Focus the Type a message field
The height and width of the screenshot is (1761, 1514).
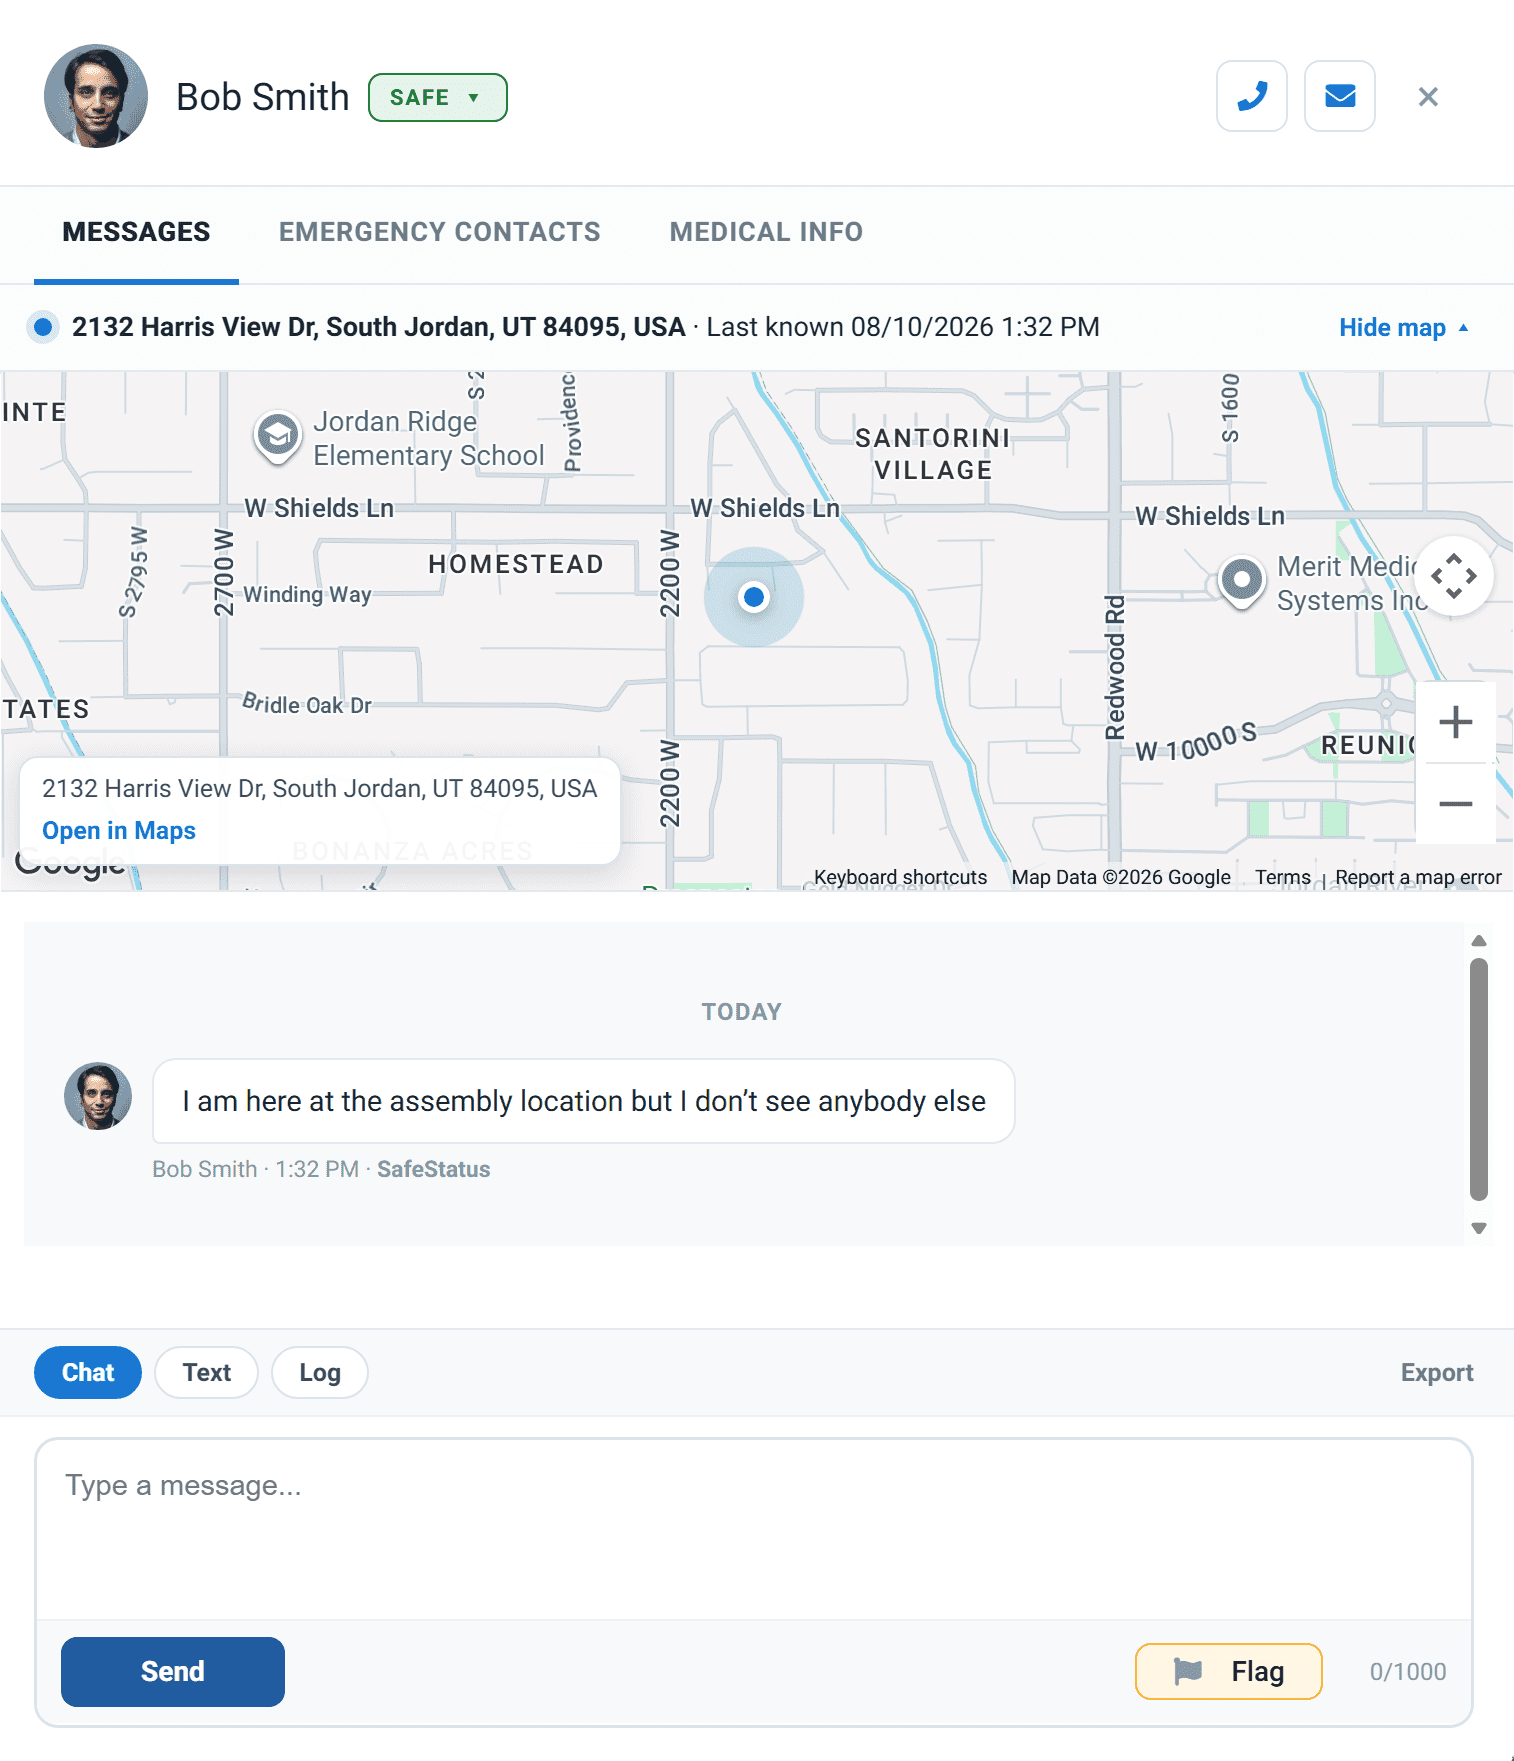pos(754,1529)
